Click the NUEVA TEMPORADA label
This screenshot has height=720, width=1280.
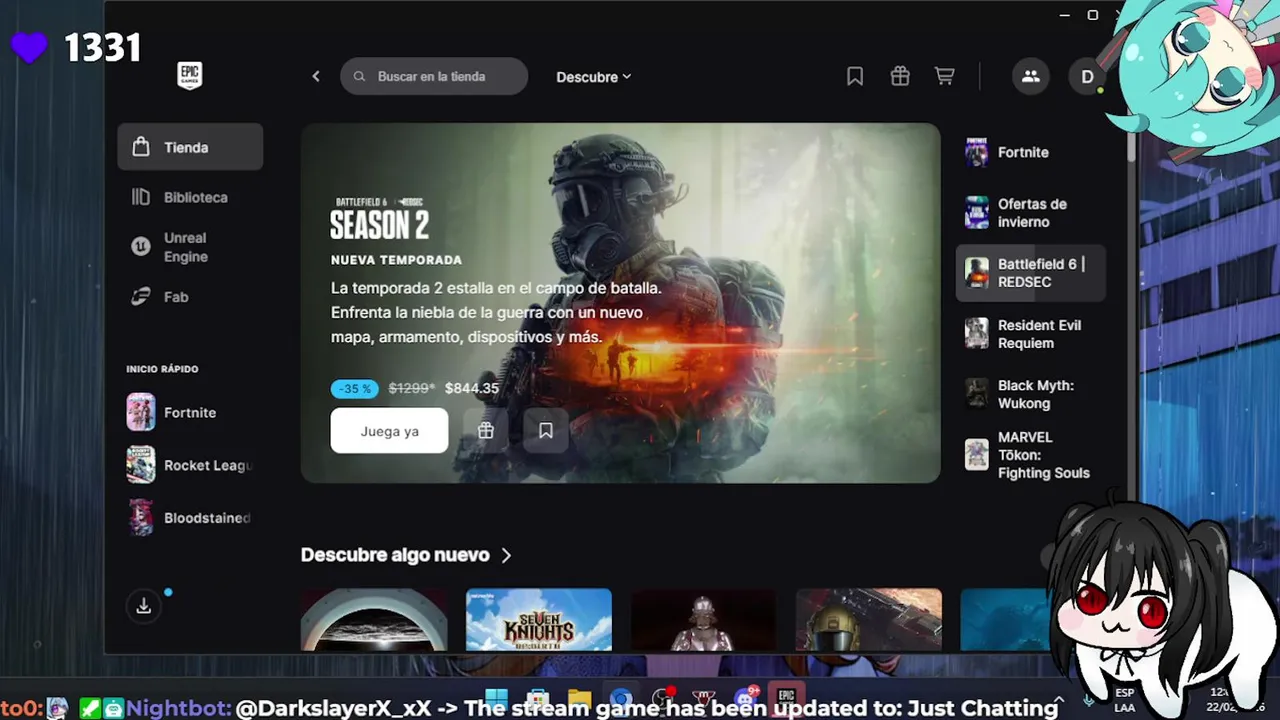[x=396, y=260]
